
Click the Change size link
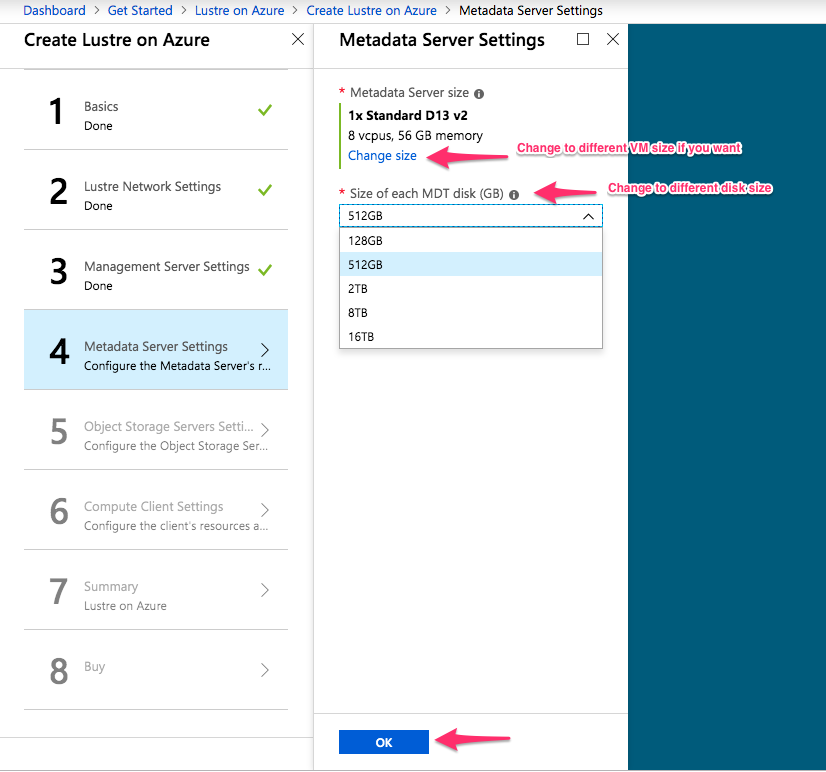[x=382, y=156]
